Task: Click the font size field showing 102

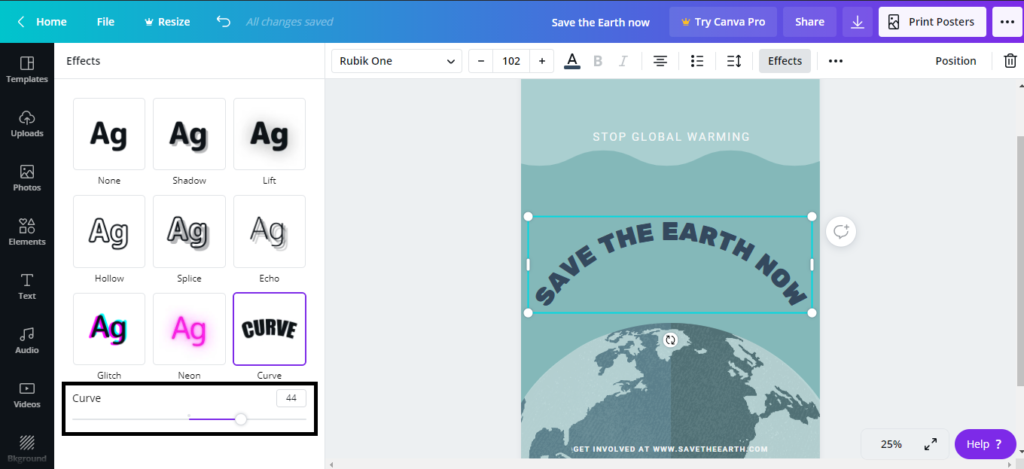Action: click(x=511, y=61)
